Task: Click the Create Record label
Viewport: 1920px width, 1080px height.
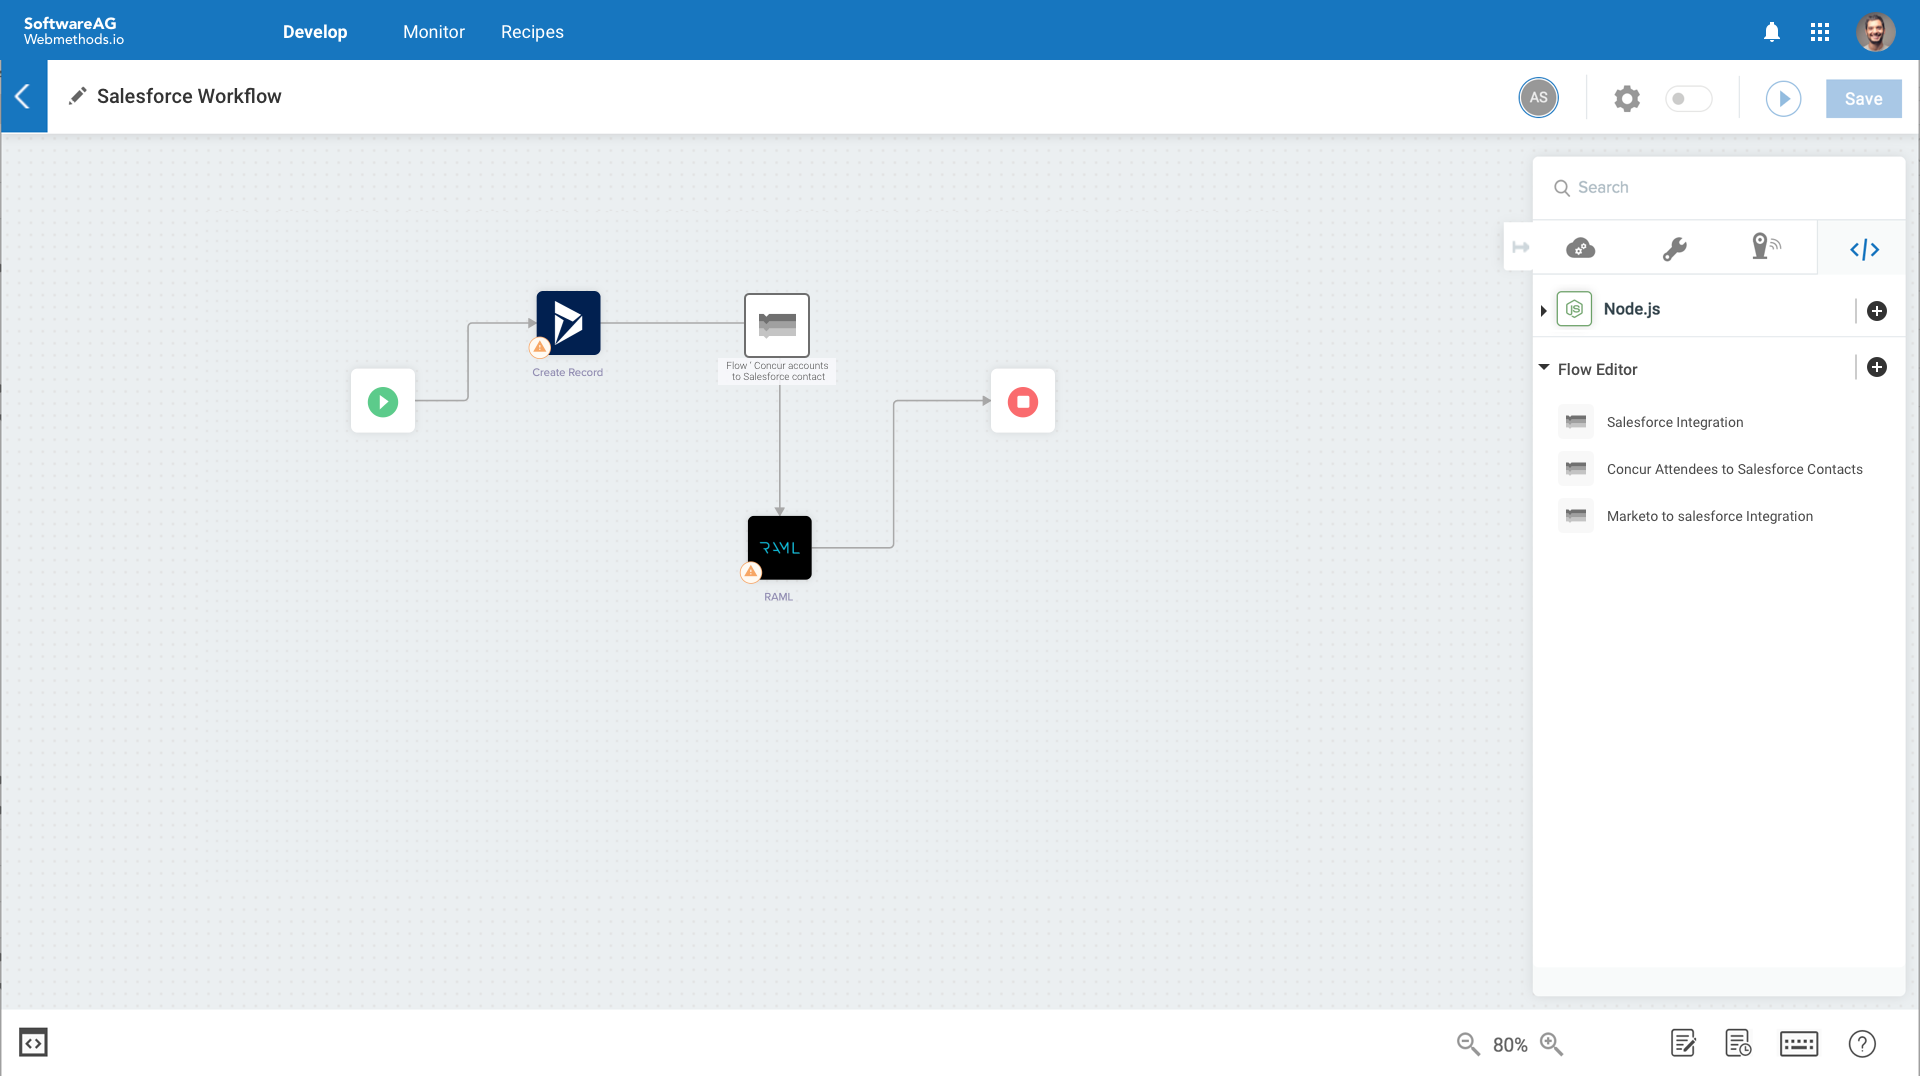Action: pyautogui.click(x=567, y=372)
